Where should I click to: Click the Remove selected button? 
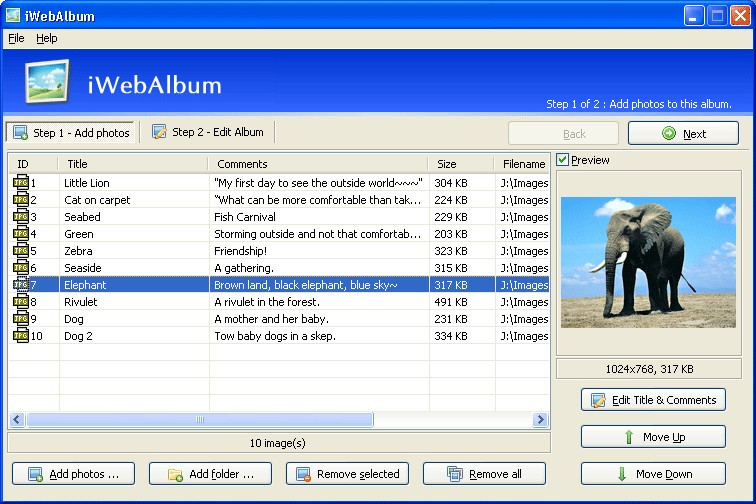[x=347, y=474]
